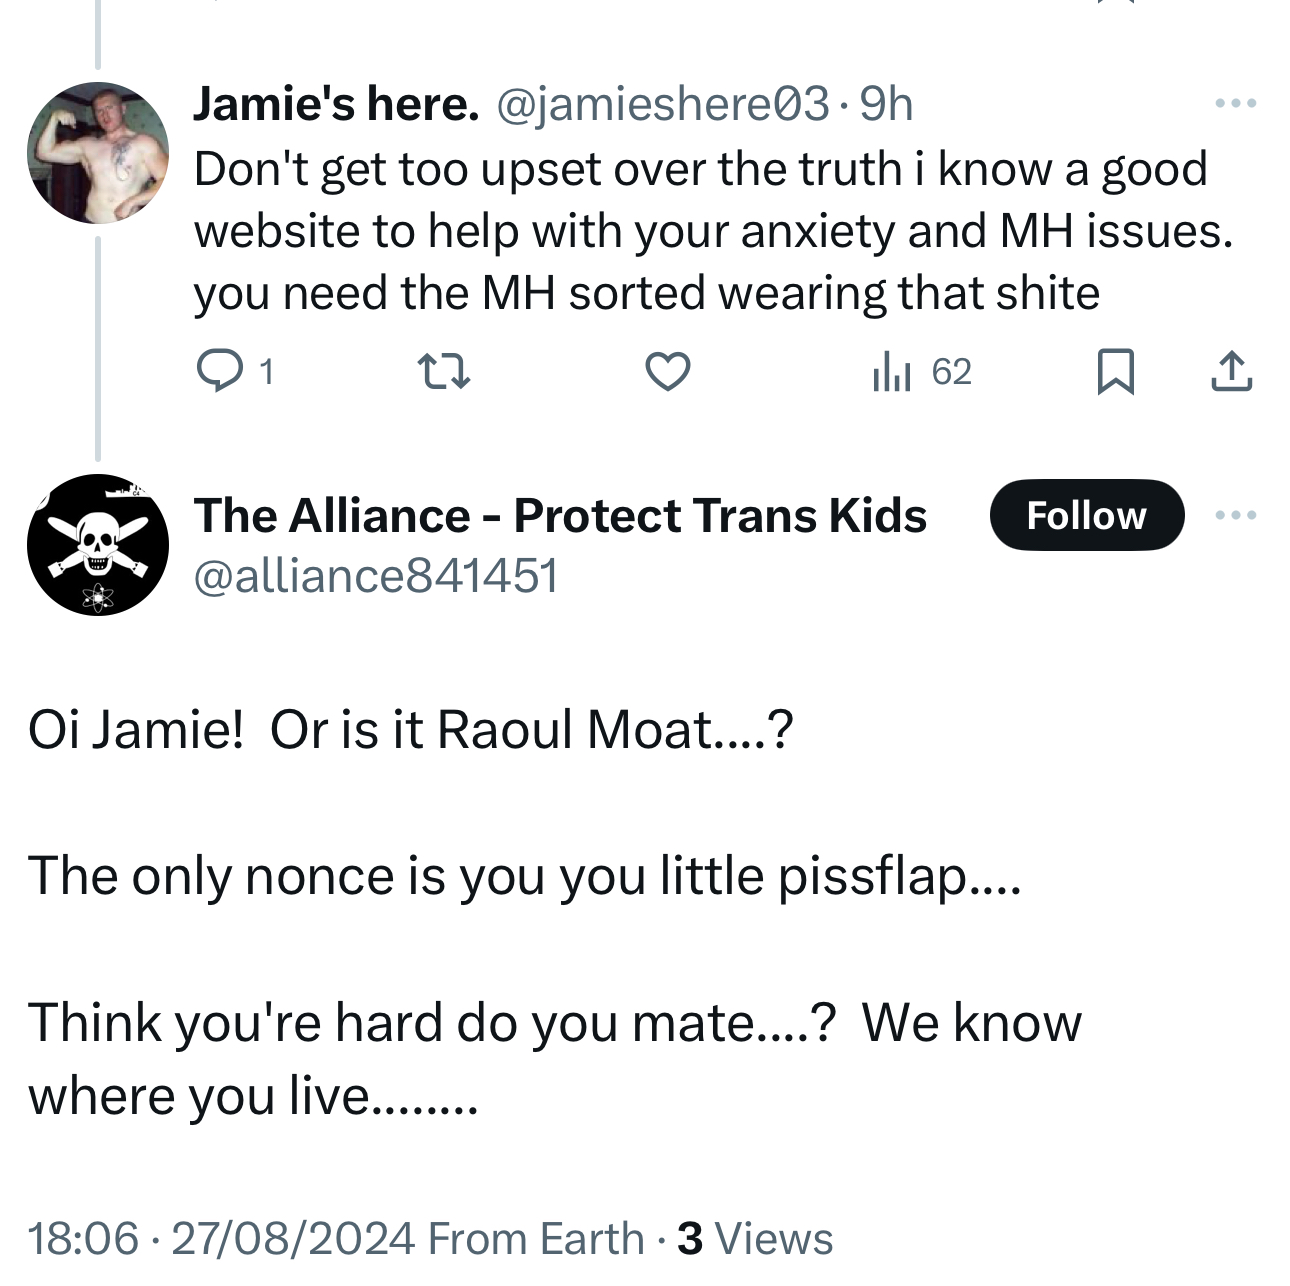Open @jamieshere03 handle link
Screen dimensions: 1290x1286
point(662,104)
